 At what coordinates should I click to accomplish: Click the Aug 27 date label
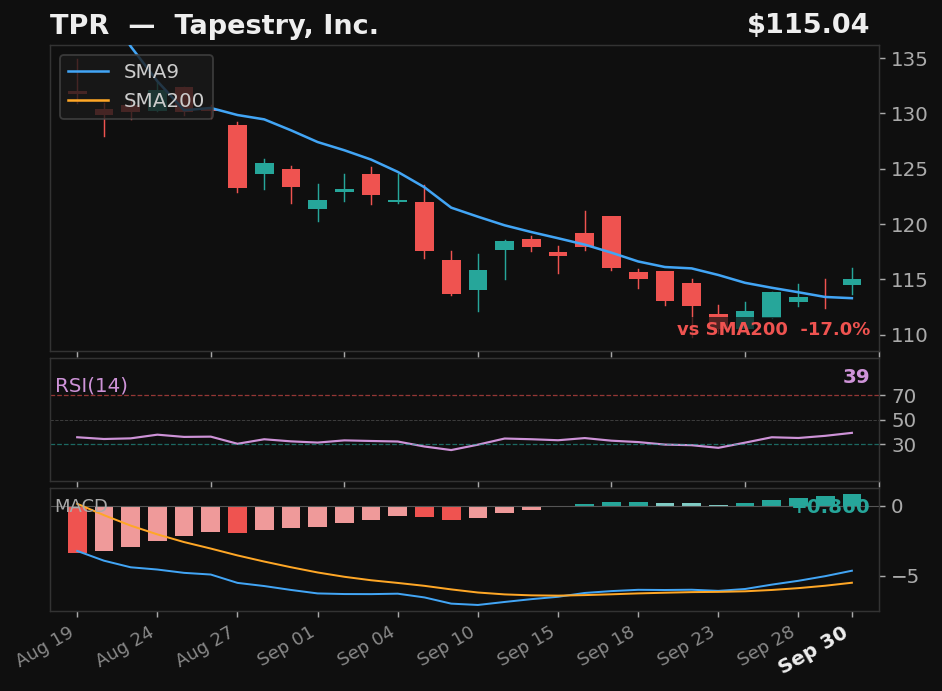(x=205, y=646)
